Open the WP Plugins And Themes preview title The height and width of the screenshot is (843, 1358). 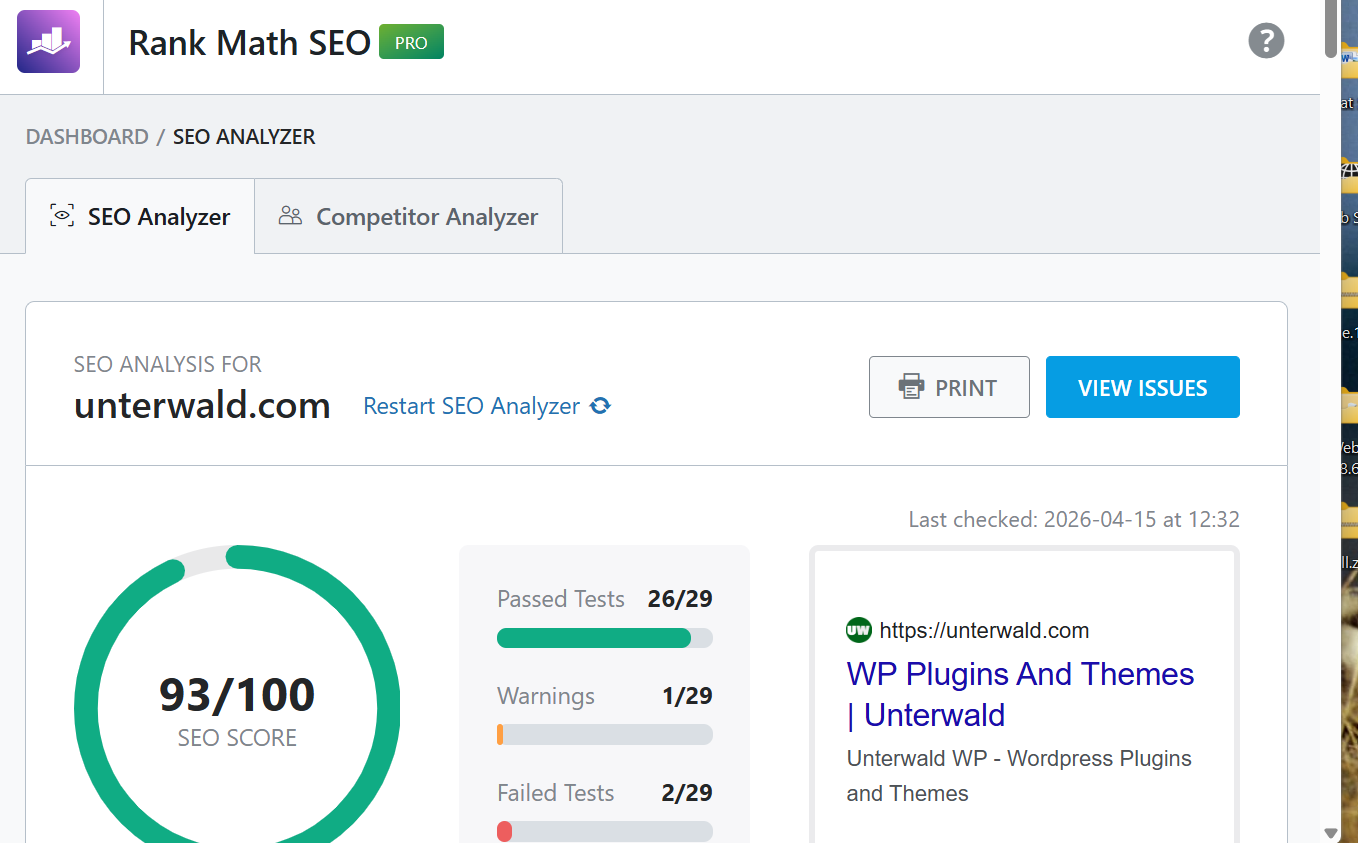1020,694
